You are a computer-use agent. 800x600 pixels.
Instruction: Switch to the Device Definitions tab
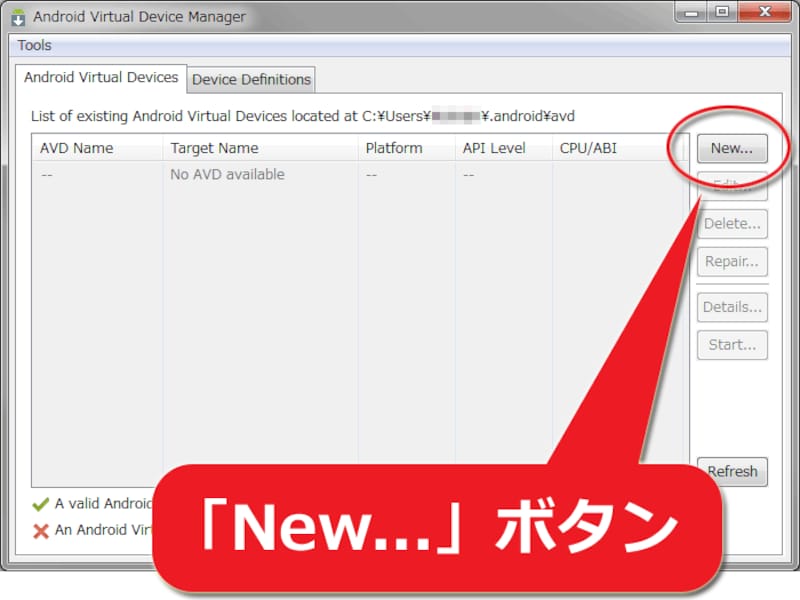[249, 79]
